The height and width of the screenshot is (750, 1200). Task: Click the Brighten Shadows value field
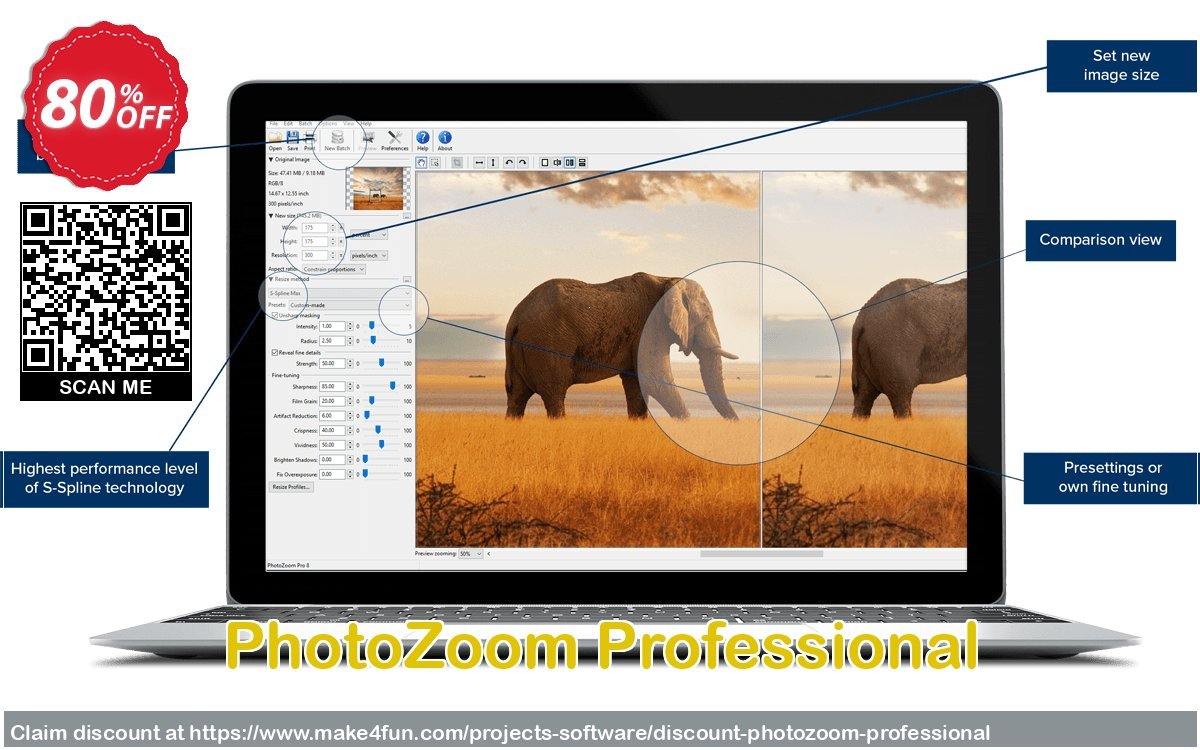point(332,459)
